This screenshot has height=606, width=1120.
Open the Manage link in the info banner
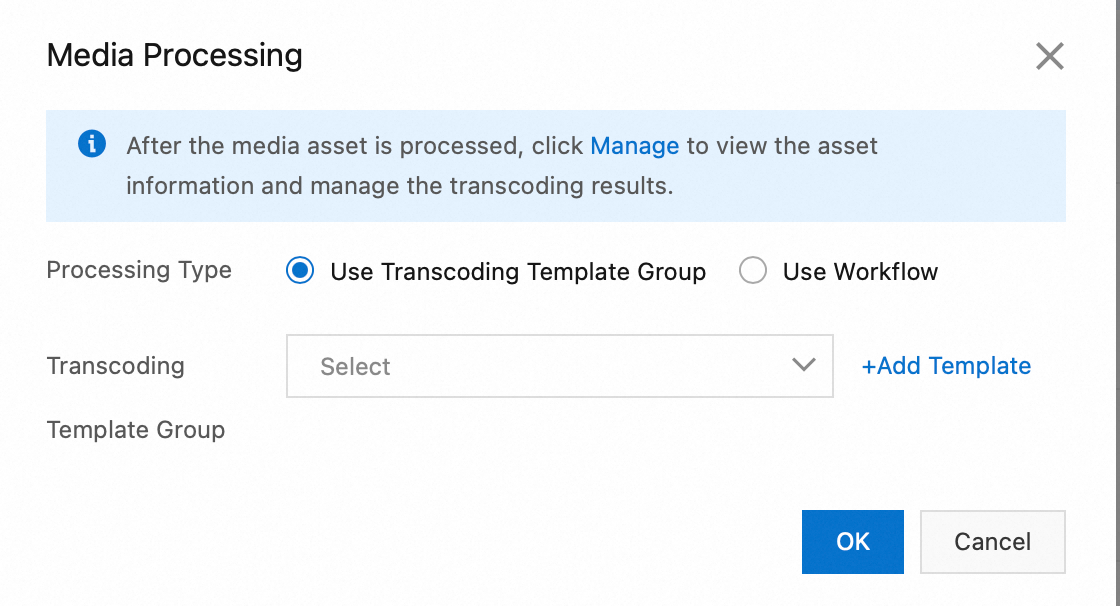click(634, 146)
